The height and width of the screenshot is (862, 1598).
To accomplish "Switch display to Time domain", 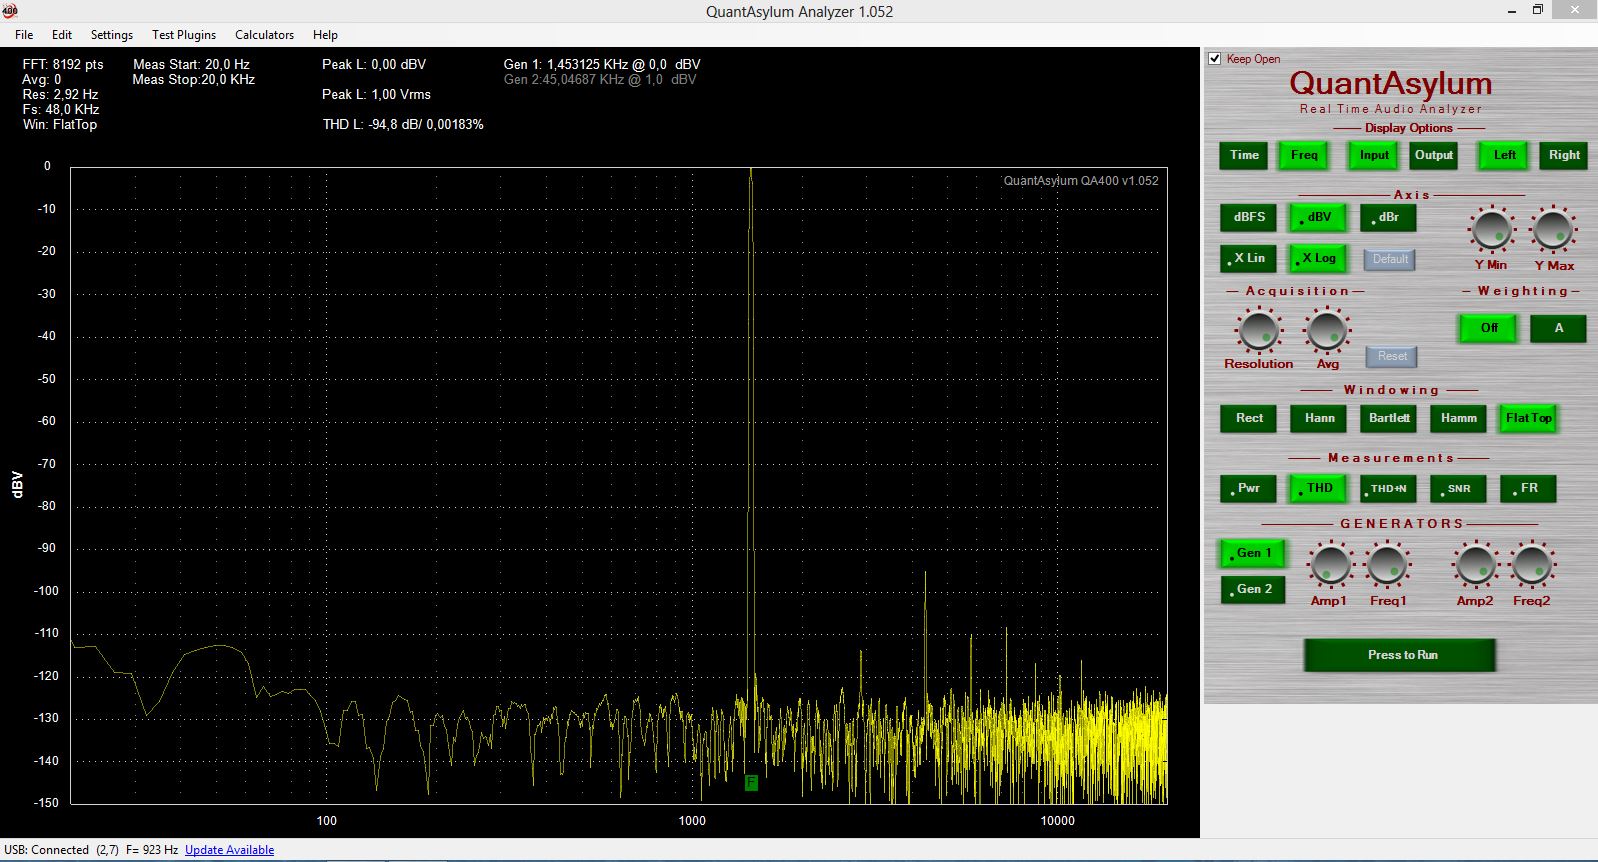I will click(x=1244, y=155).
